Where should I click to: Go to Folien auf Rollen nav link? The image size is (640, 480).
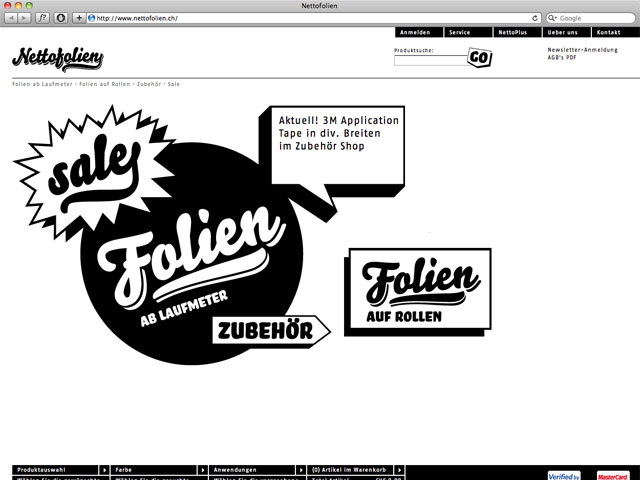pyautogui.click(x=104, y=84)
